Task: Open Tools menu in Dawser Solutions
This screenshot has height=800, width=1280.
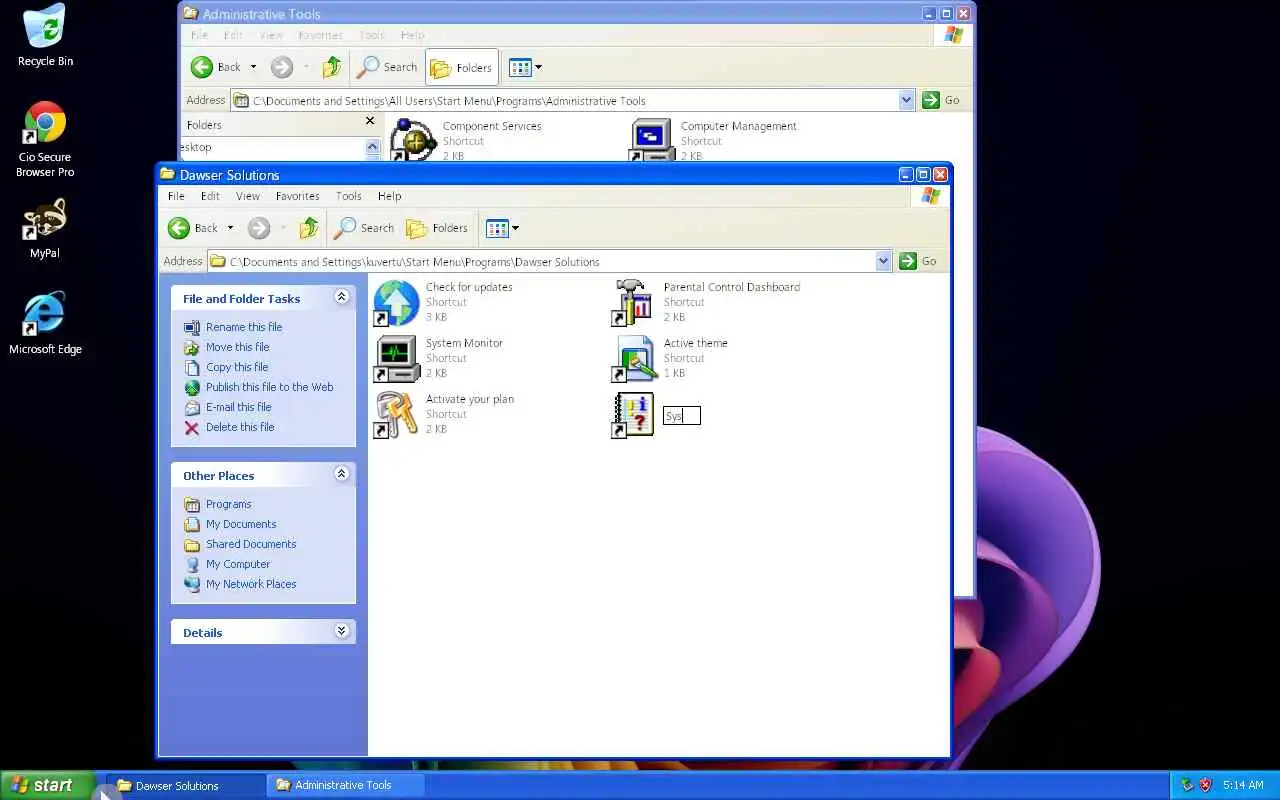Action: point(349,196)
